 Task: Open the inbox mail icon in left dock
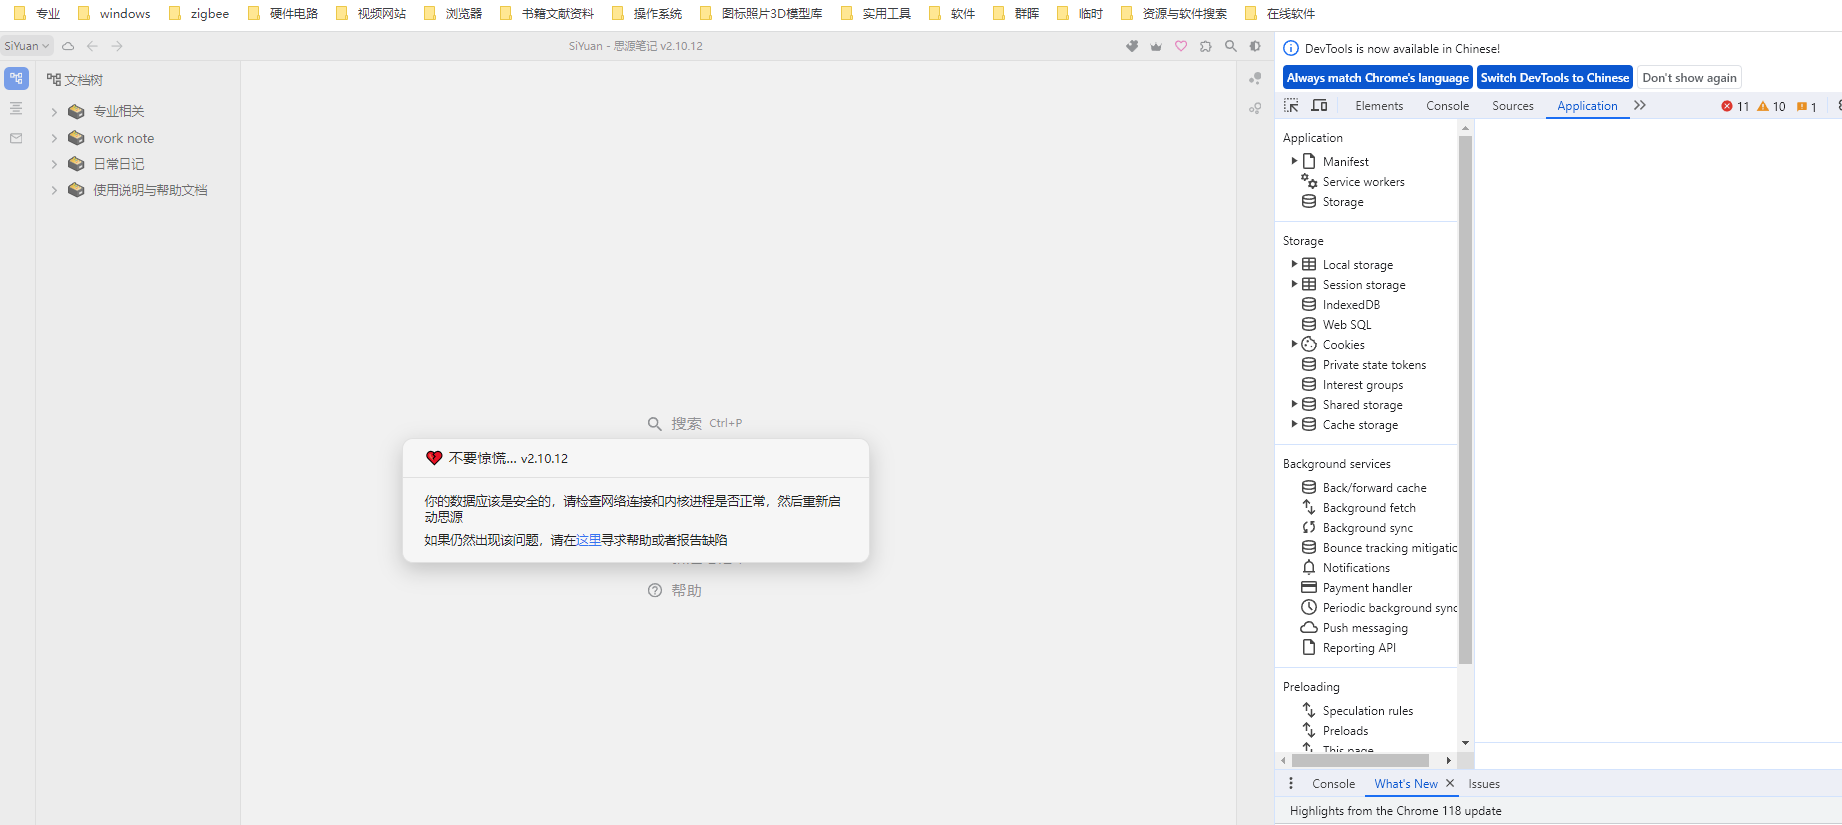pos(16,138)
